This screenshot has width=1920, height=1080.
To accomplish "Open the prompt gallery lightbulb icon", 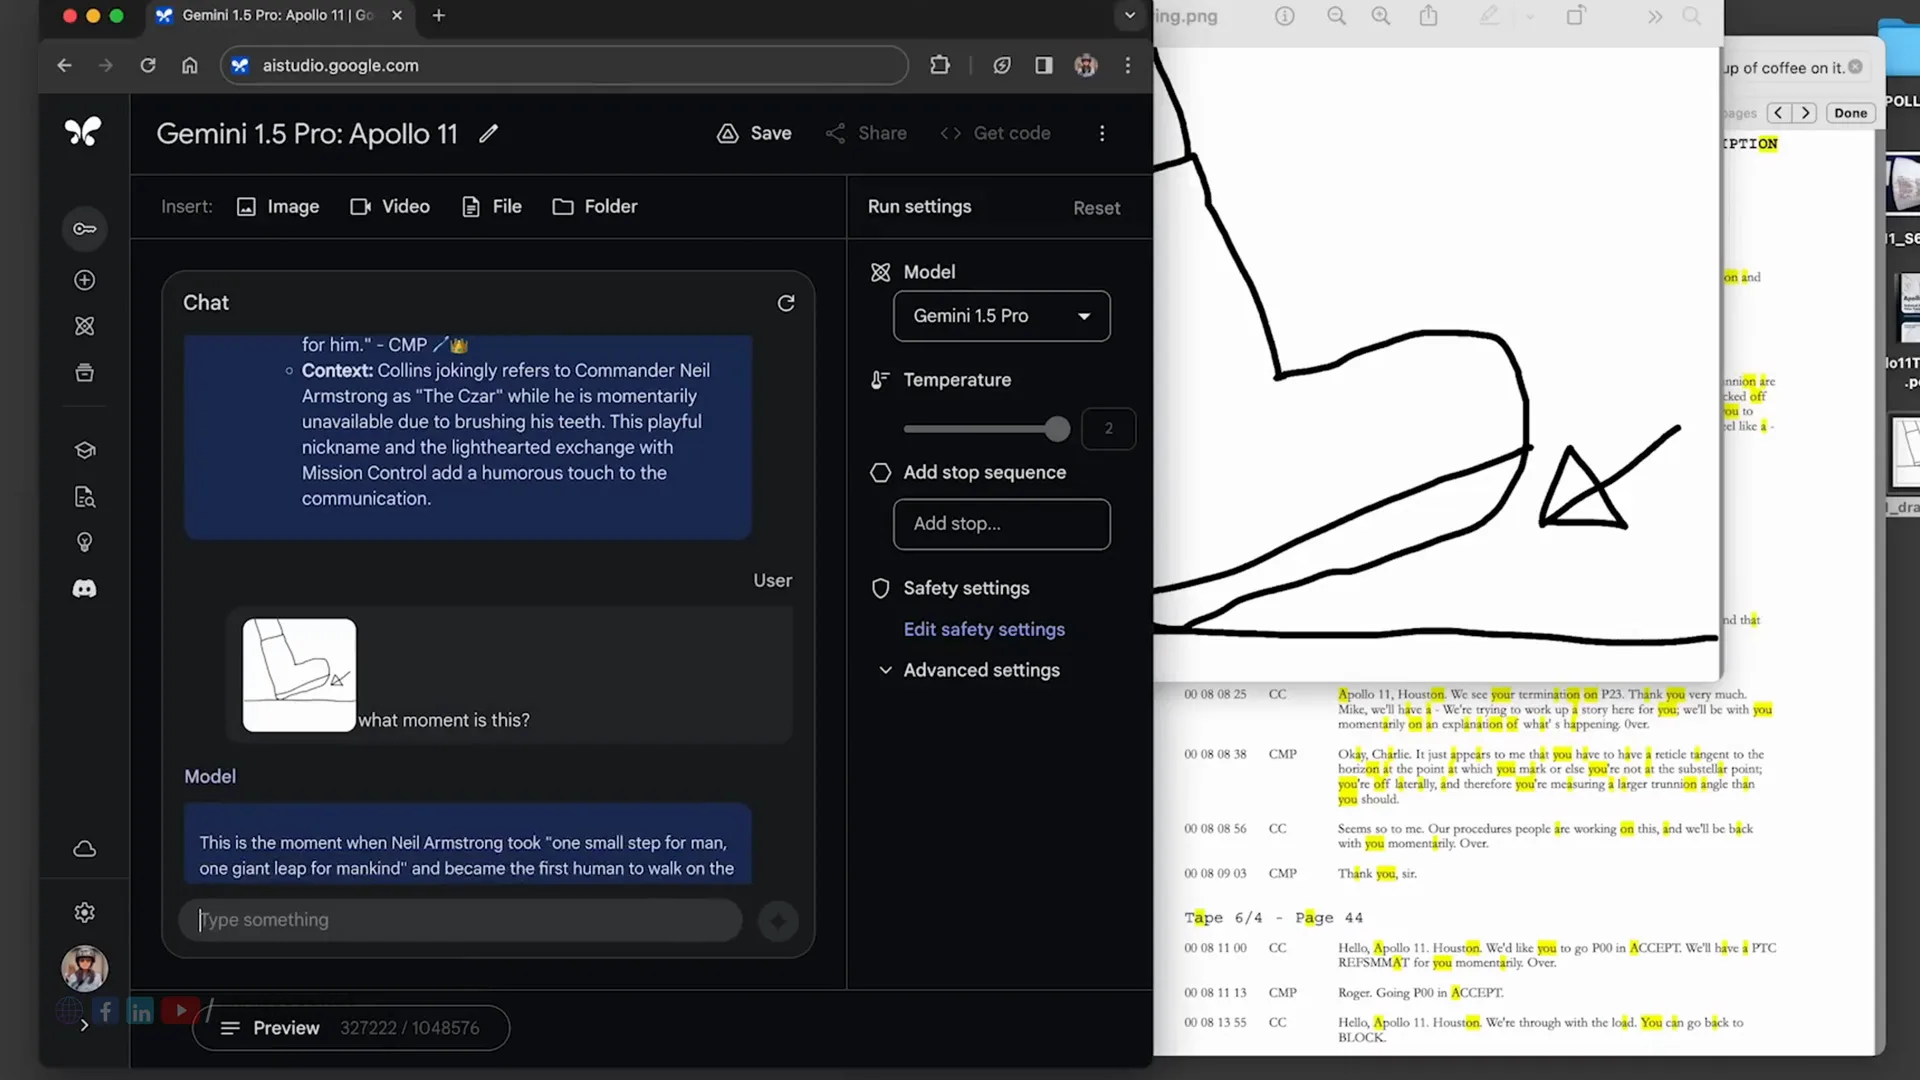I will 85,542.
